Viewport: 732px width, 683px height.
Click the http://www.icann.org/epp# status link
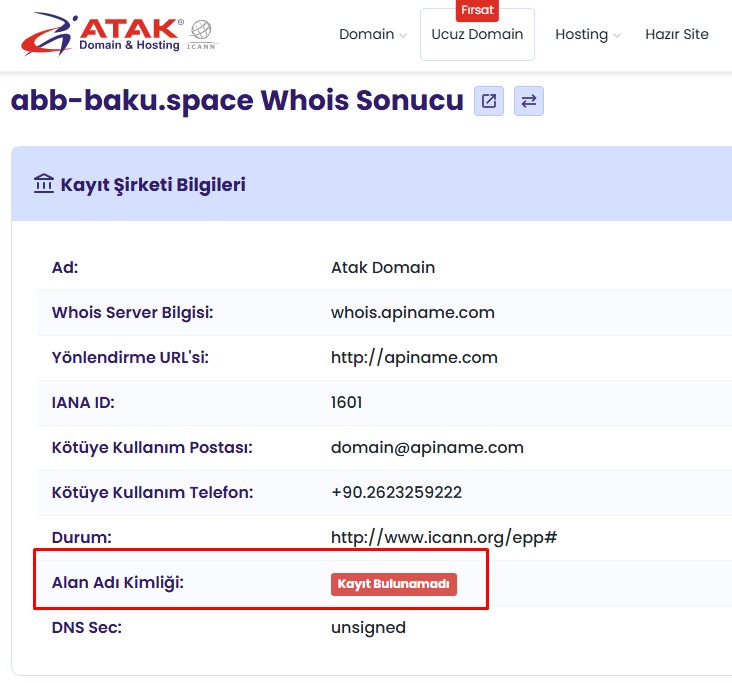tap(443, 537)
